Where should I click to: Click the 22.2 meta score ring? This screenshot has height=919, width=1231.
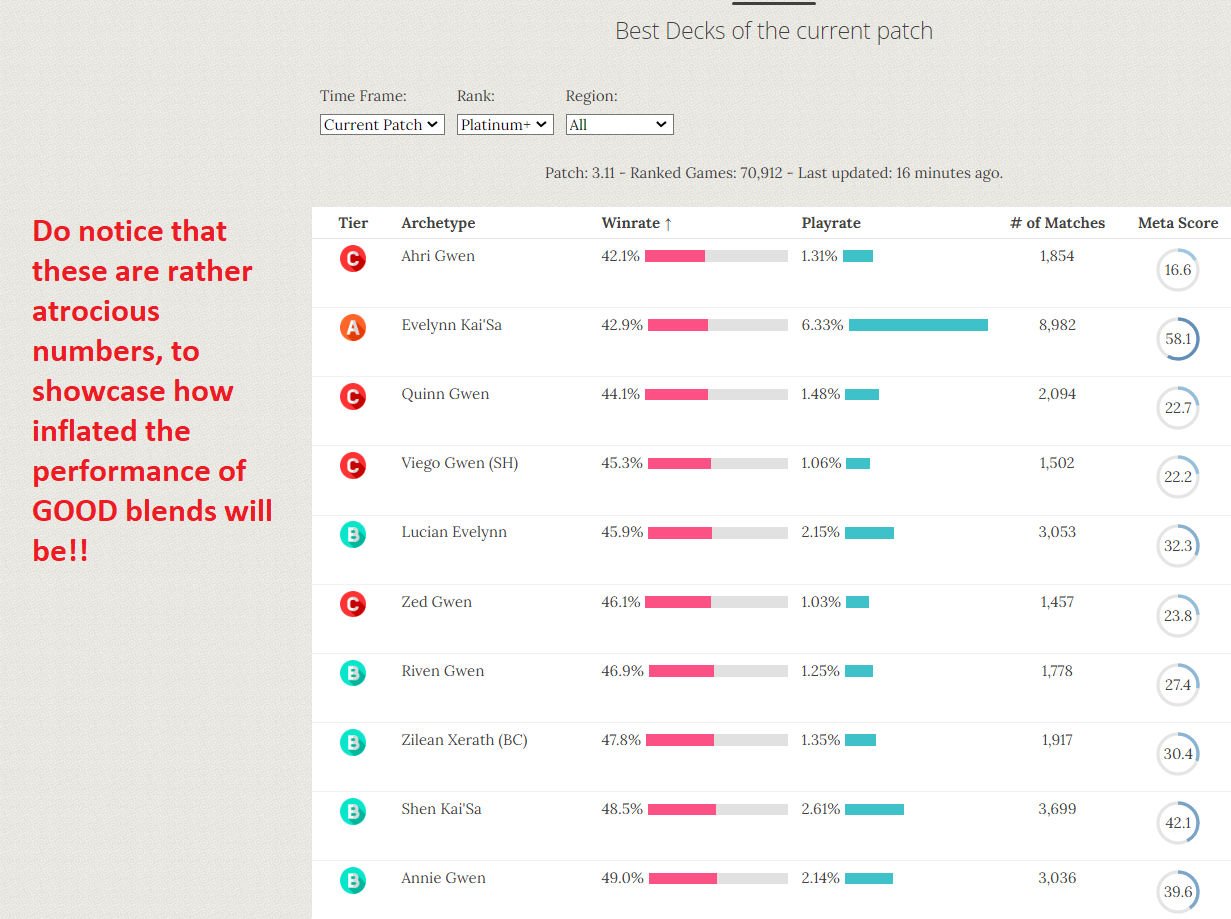[x=1178, y=477]
